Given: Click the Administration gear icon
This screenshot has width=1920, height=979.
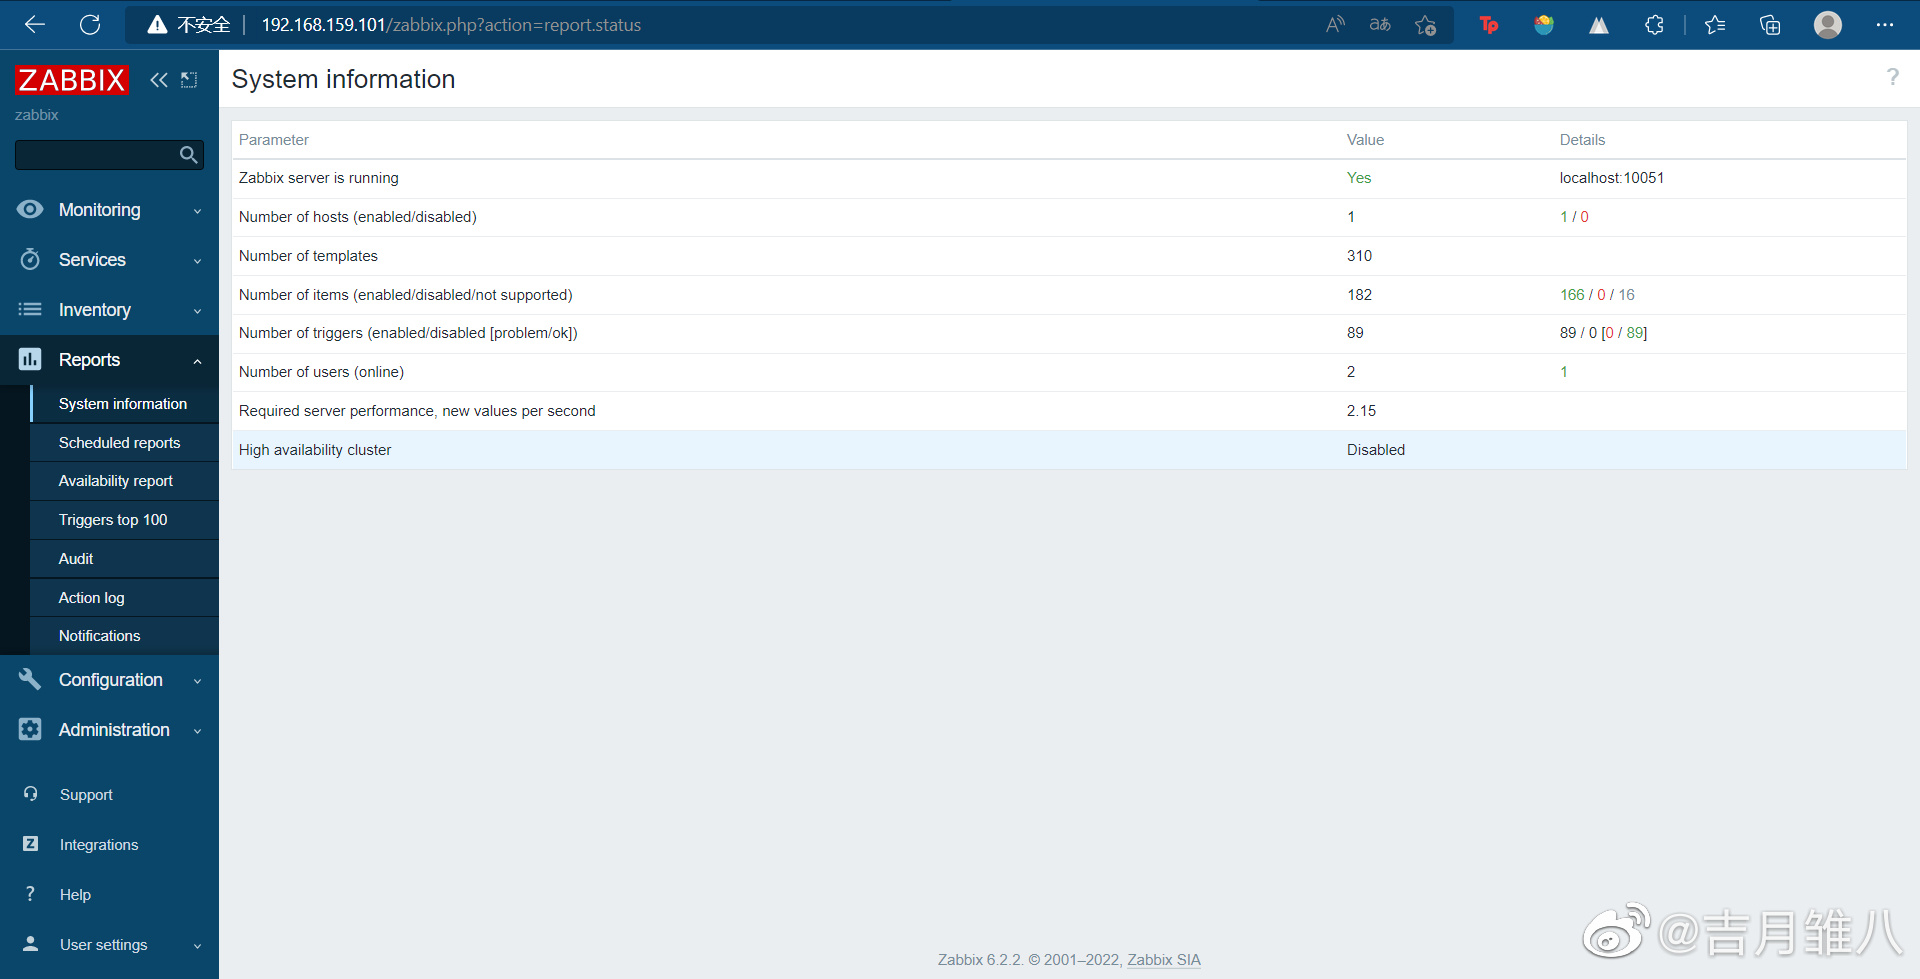Looking at the screenshot, I should click(30, 729).
